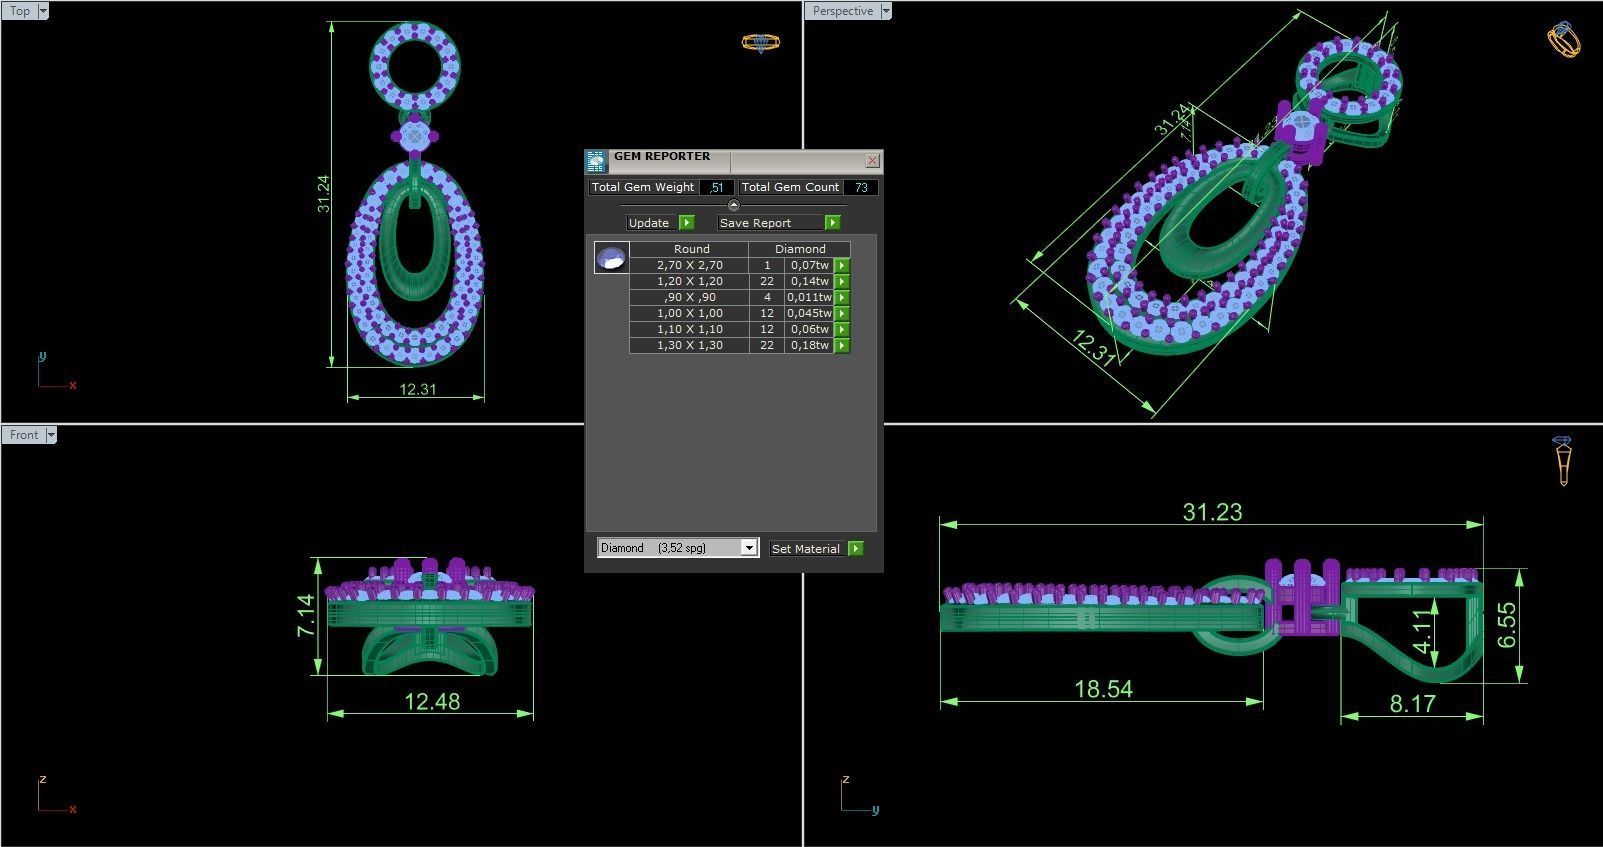Select the 1,20 X 1,20 size cell

pos(689,282)
